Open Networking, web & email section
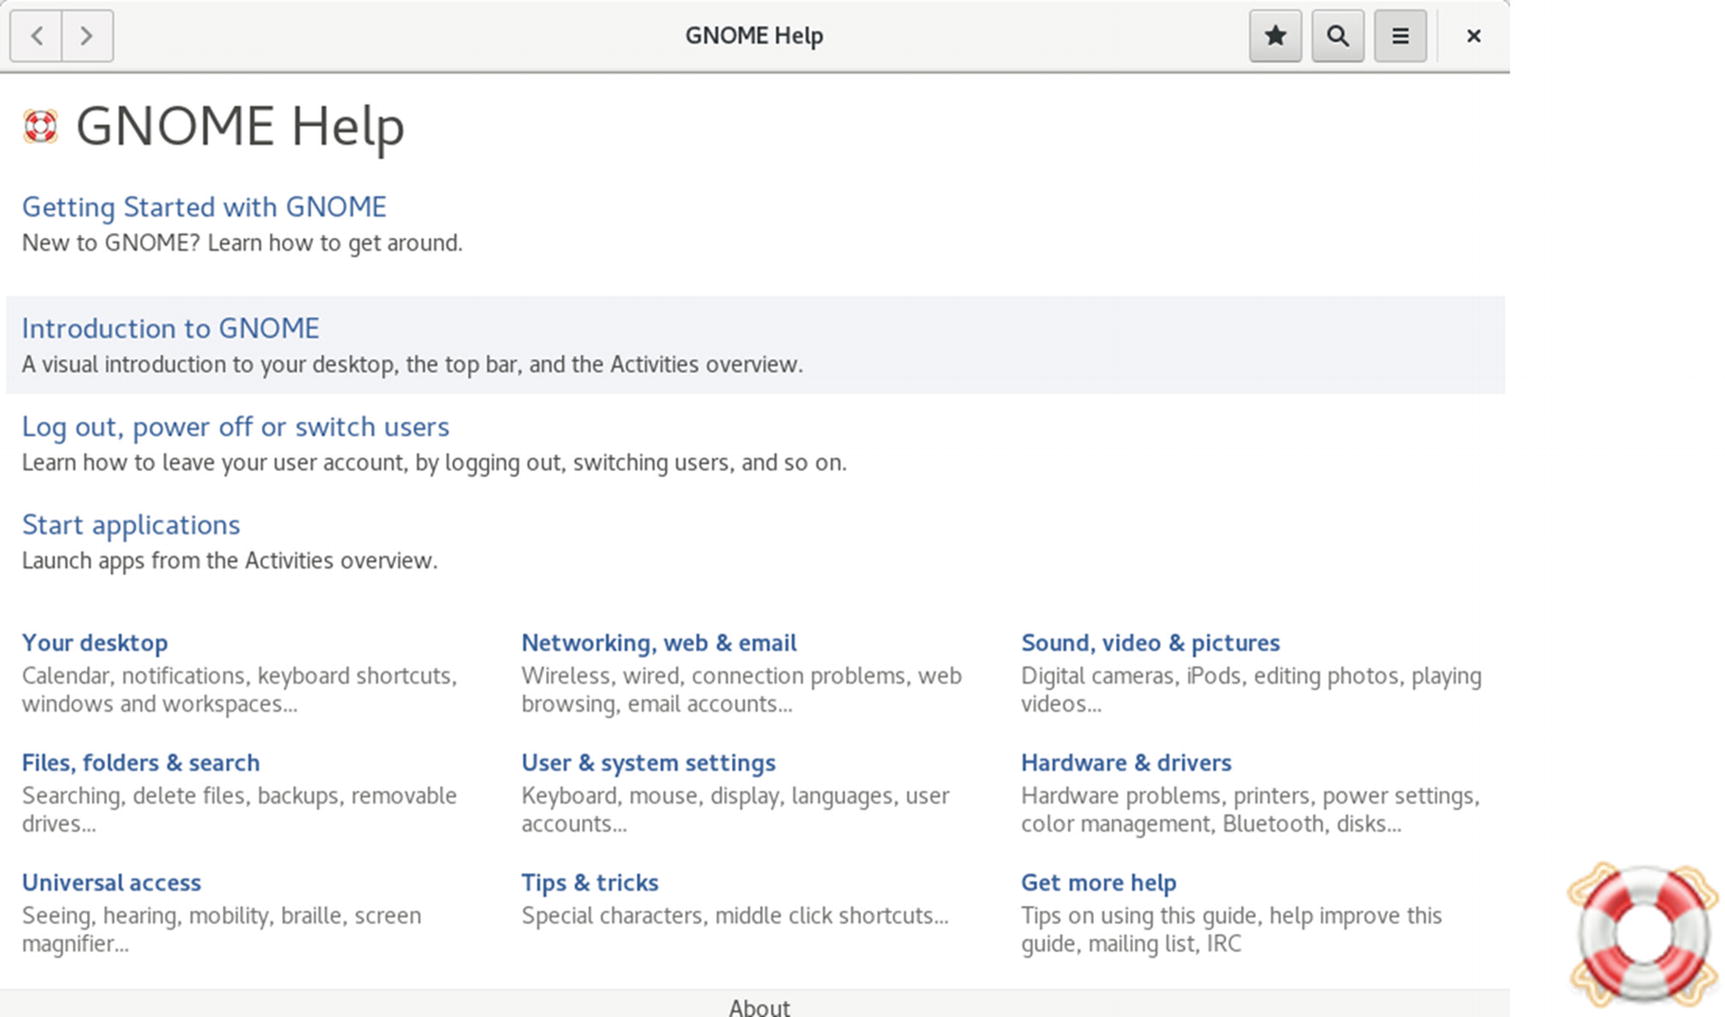 (x=659, y=643)
